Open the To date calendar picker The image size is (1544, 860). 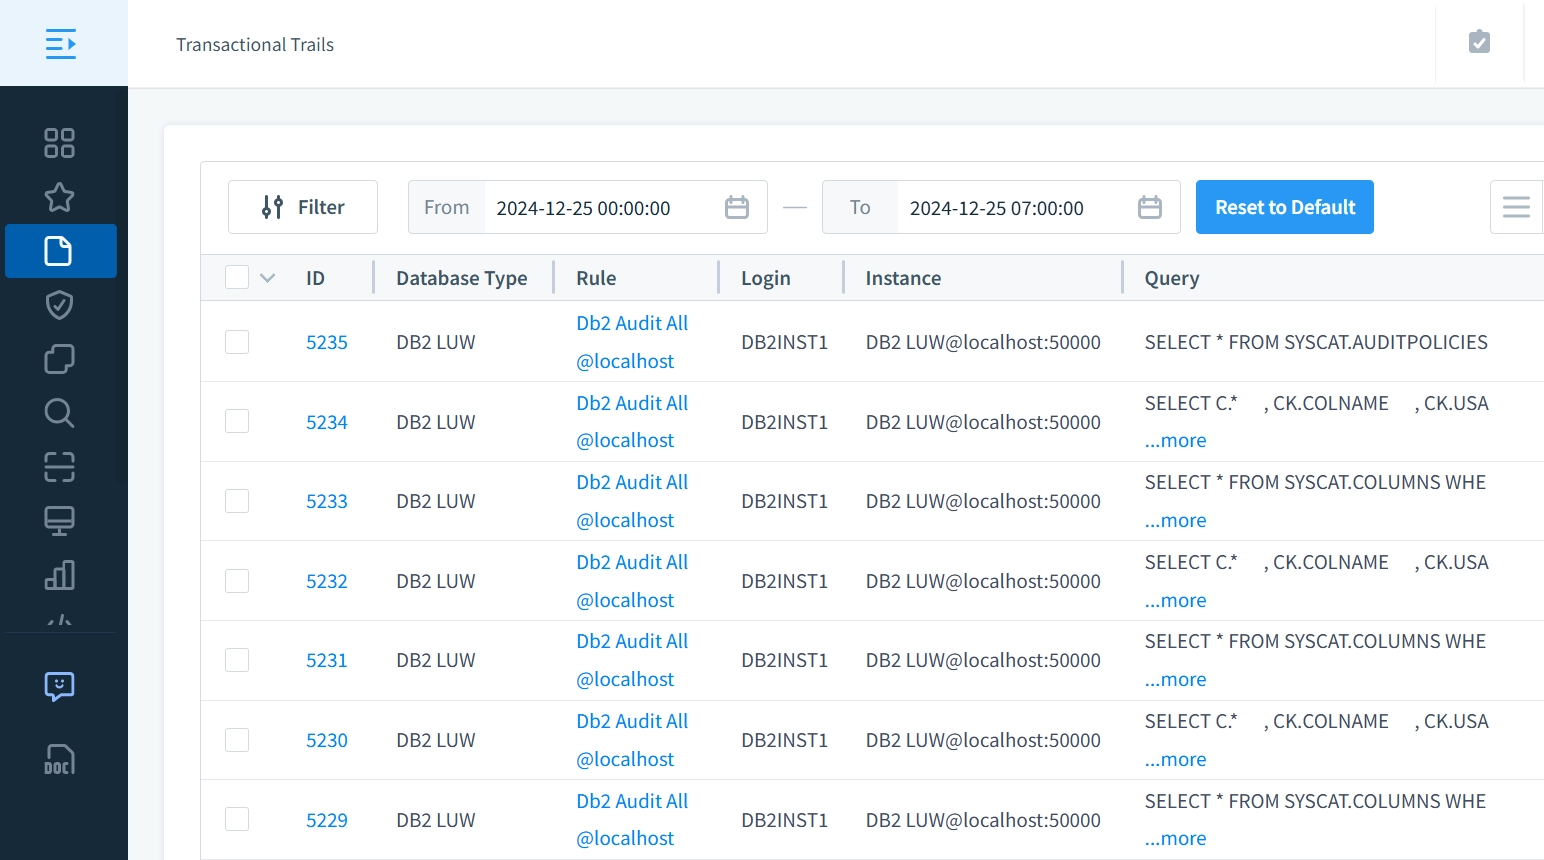pos(1150,207)
